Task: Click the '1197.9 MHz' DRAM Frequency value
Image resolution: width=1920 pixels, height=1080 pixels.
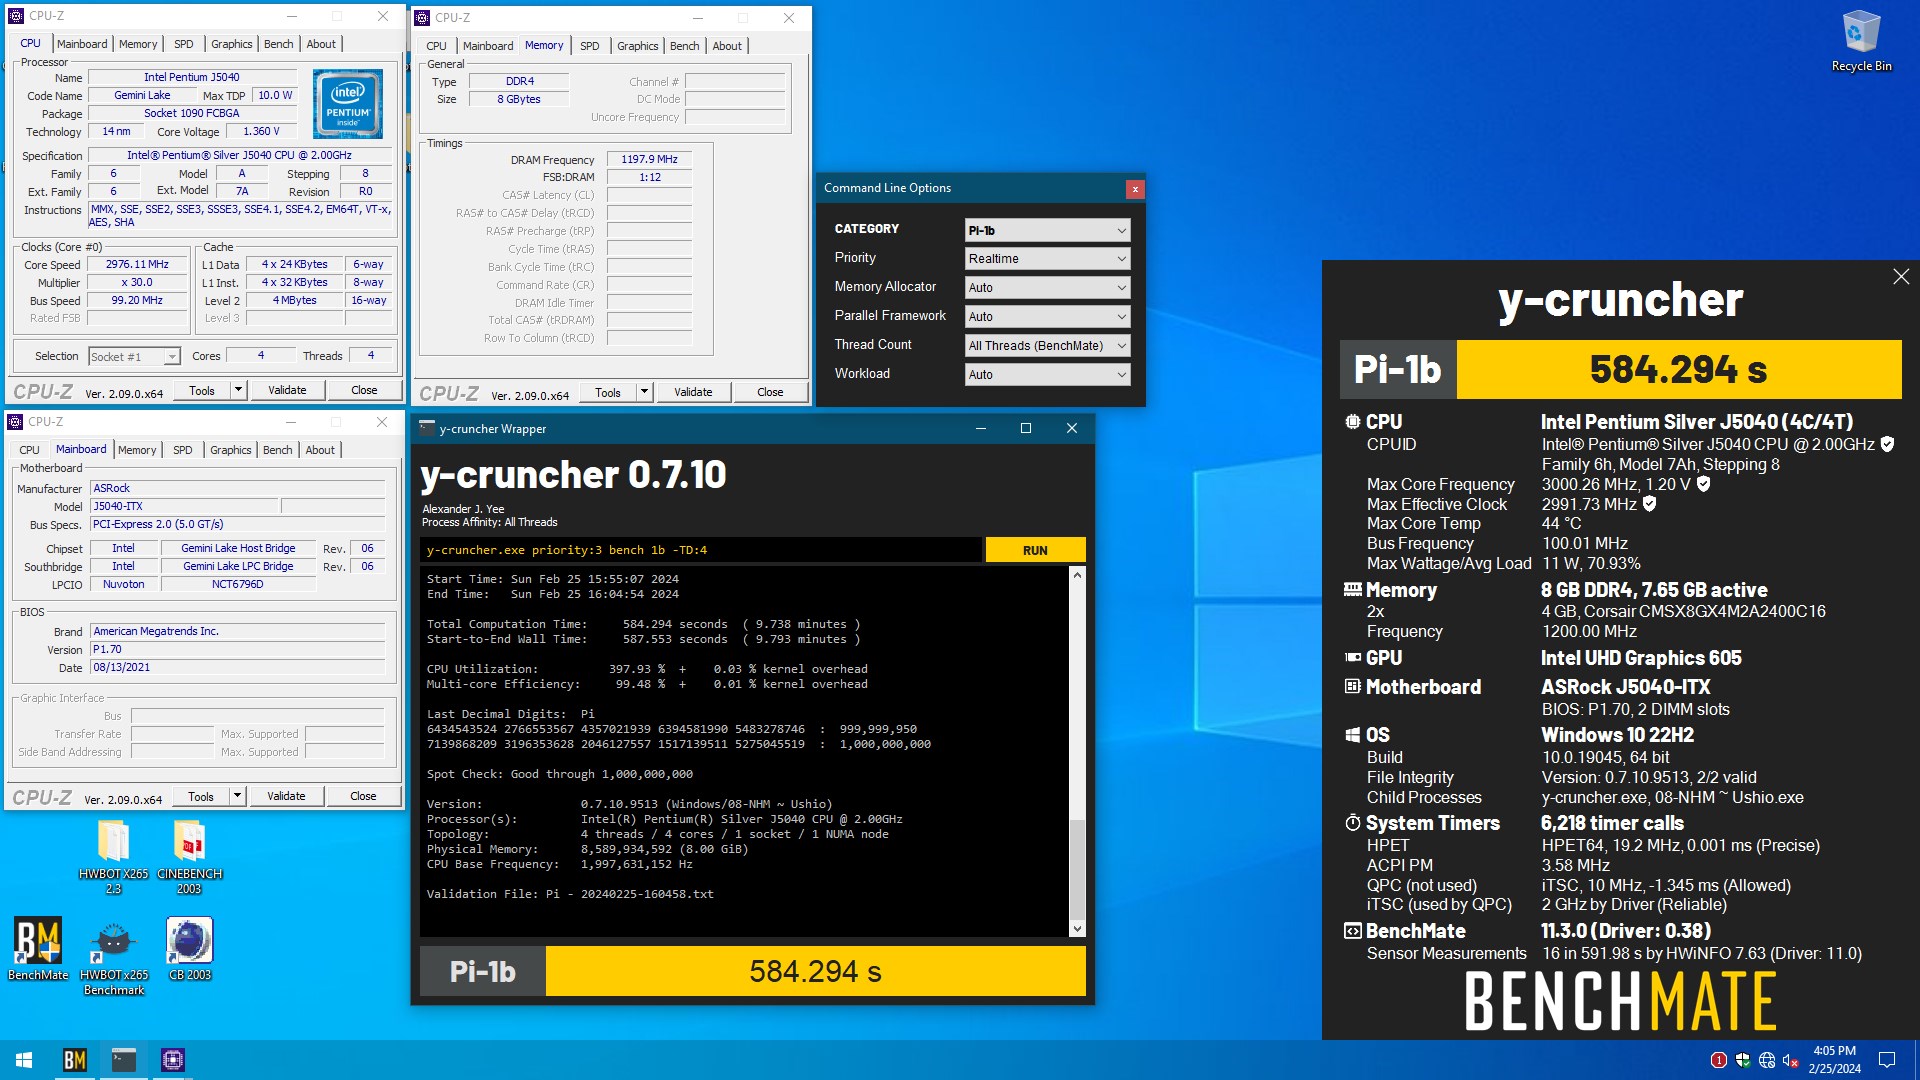Action: [x=649, y=159]
